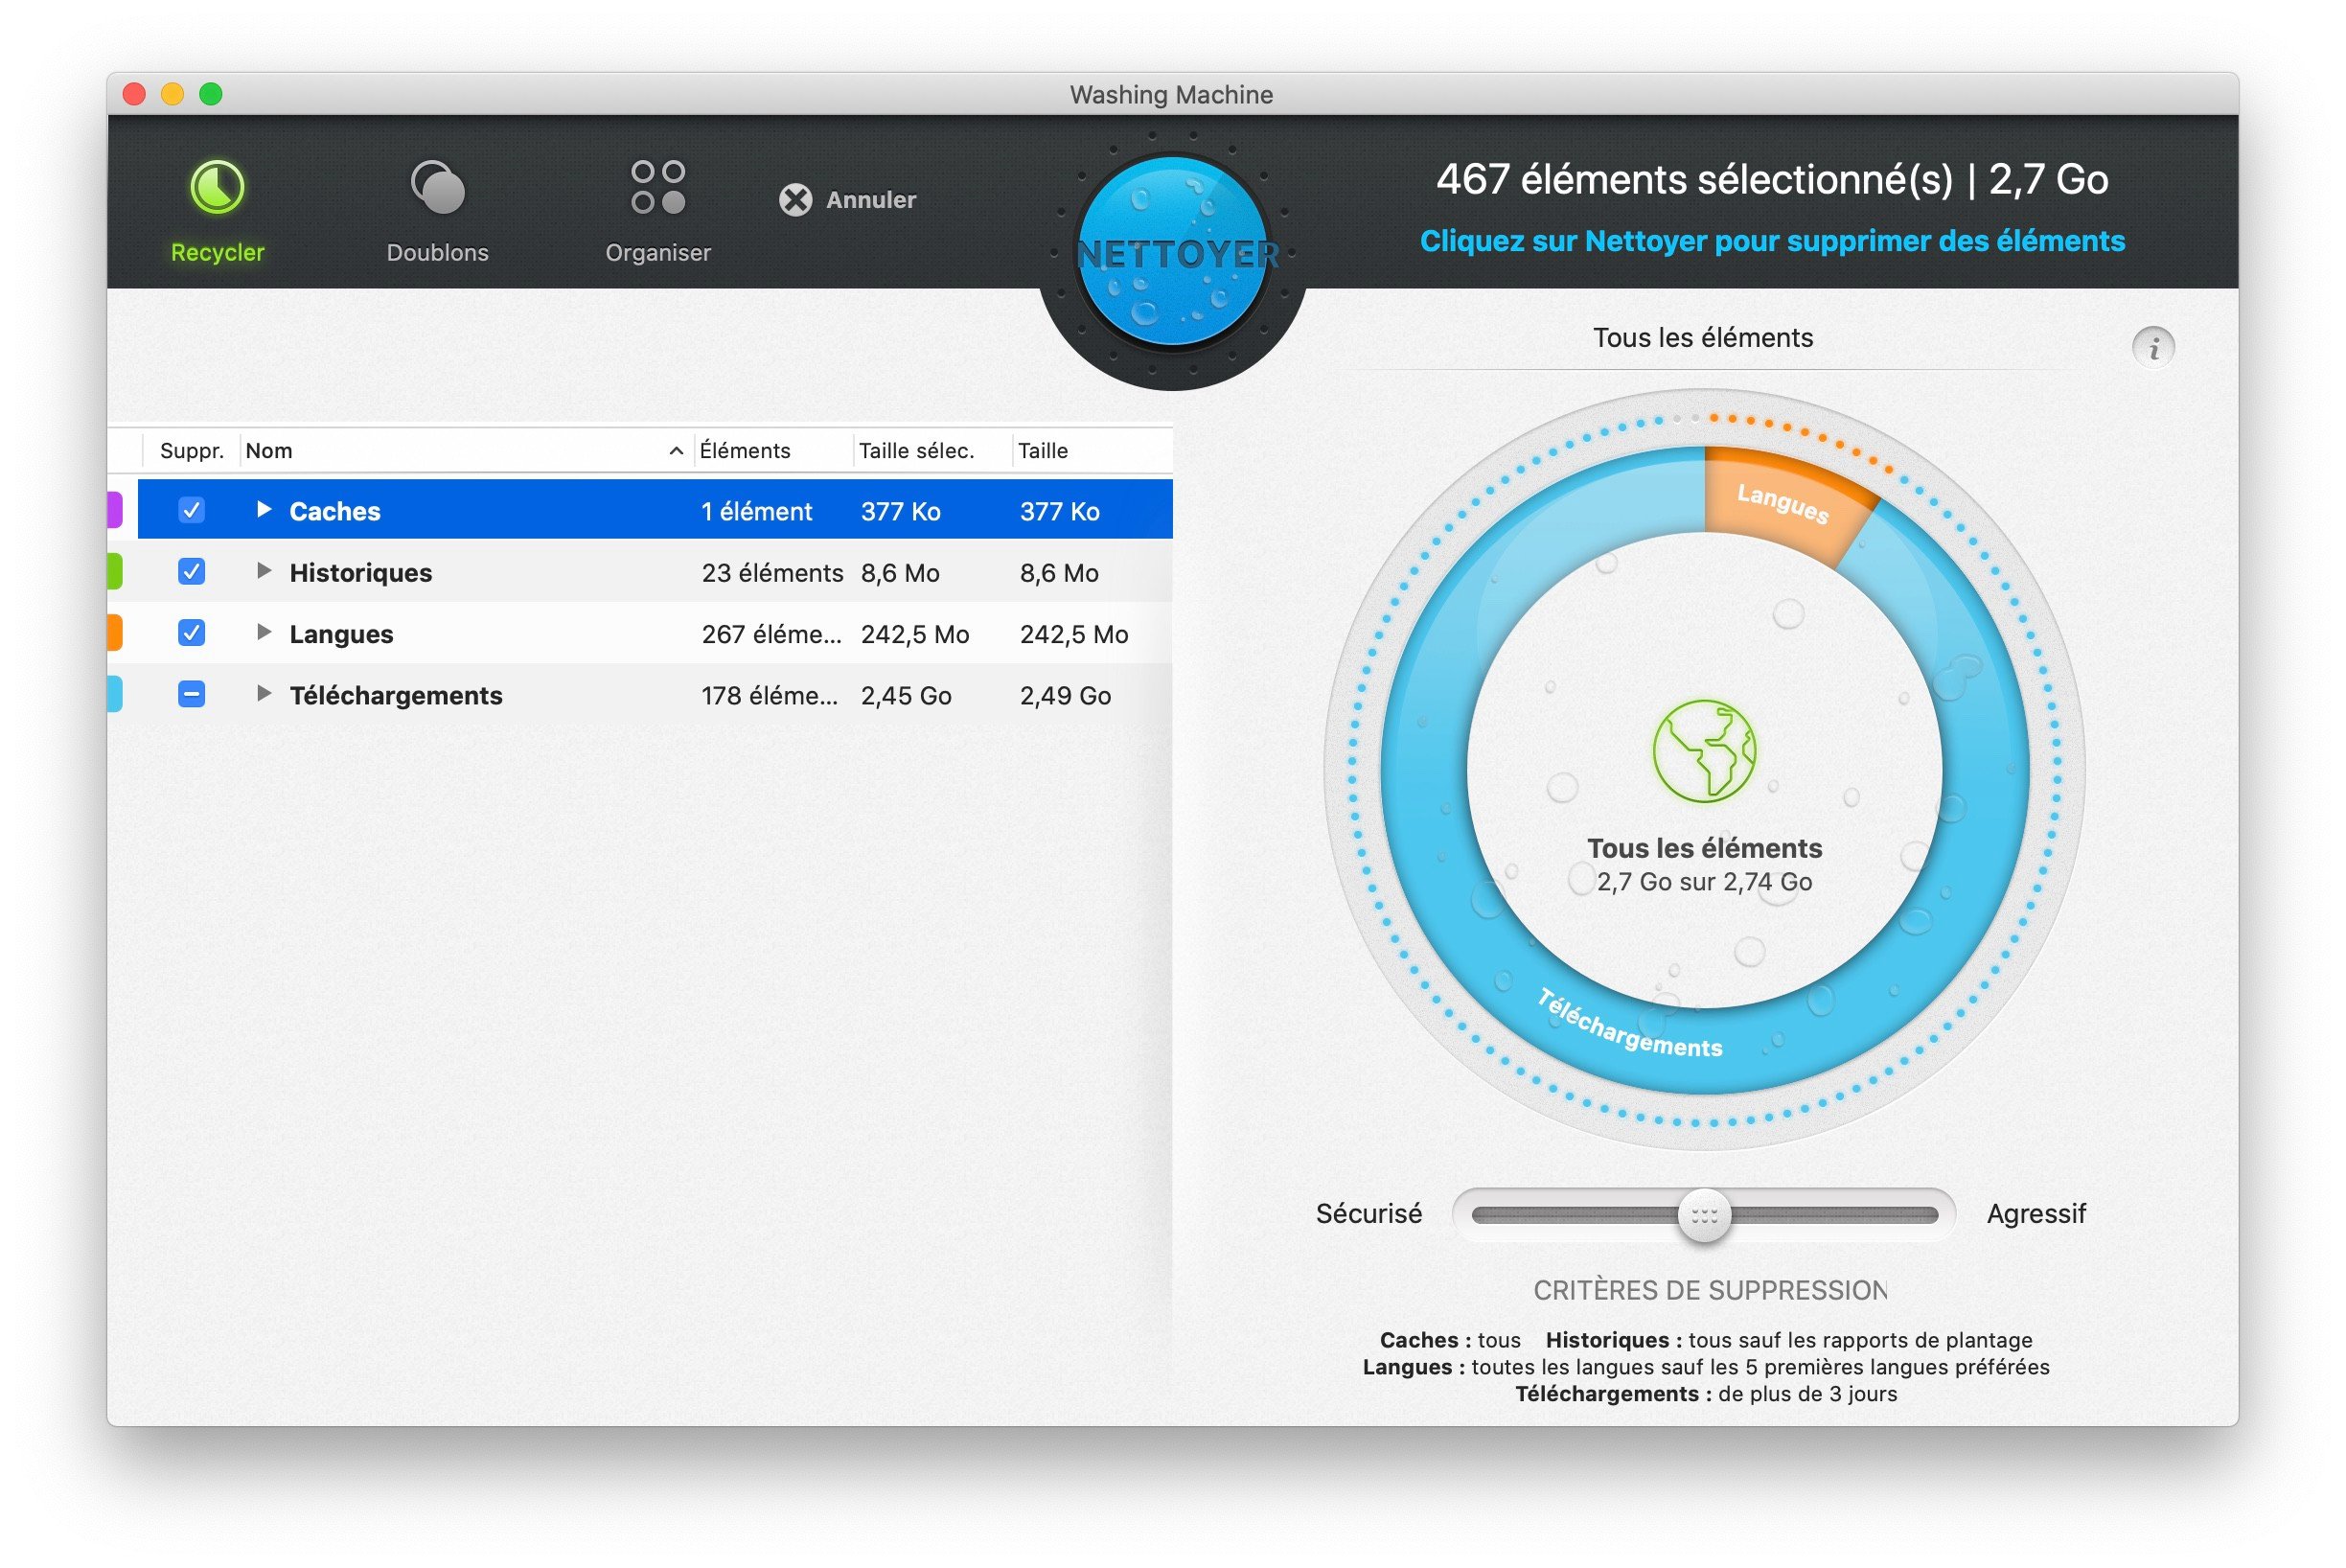2346x1568 pixels.
Task: Switch to the Doublons tool
Action: coord(437,187)
